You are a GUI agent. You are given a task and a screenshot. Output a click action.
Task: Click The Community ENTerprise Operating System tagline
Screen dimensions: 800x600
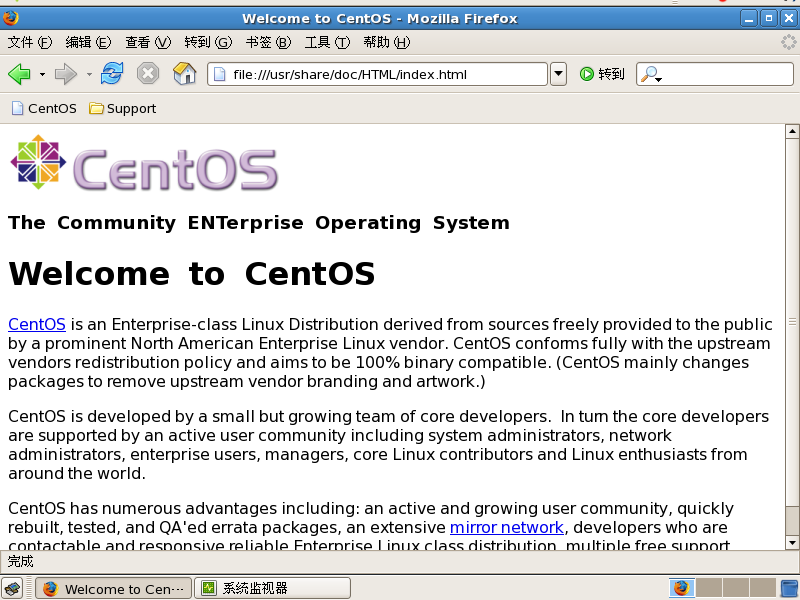[x=259, y=223]
